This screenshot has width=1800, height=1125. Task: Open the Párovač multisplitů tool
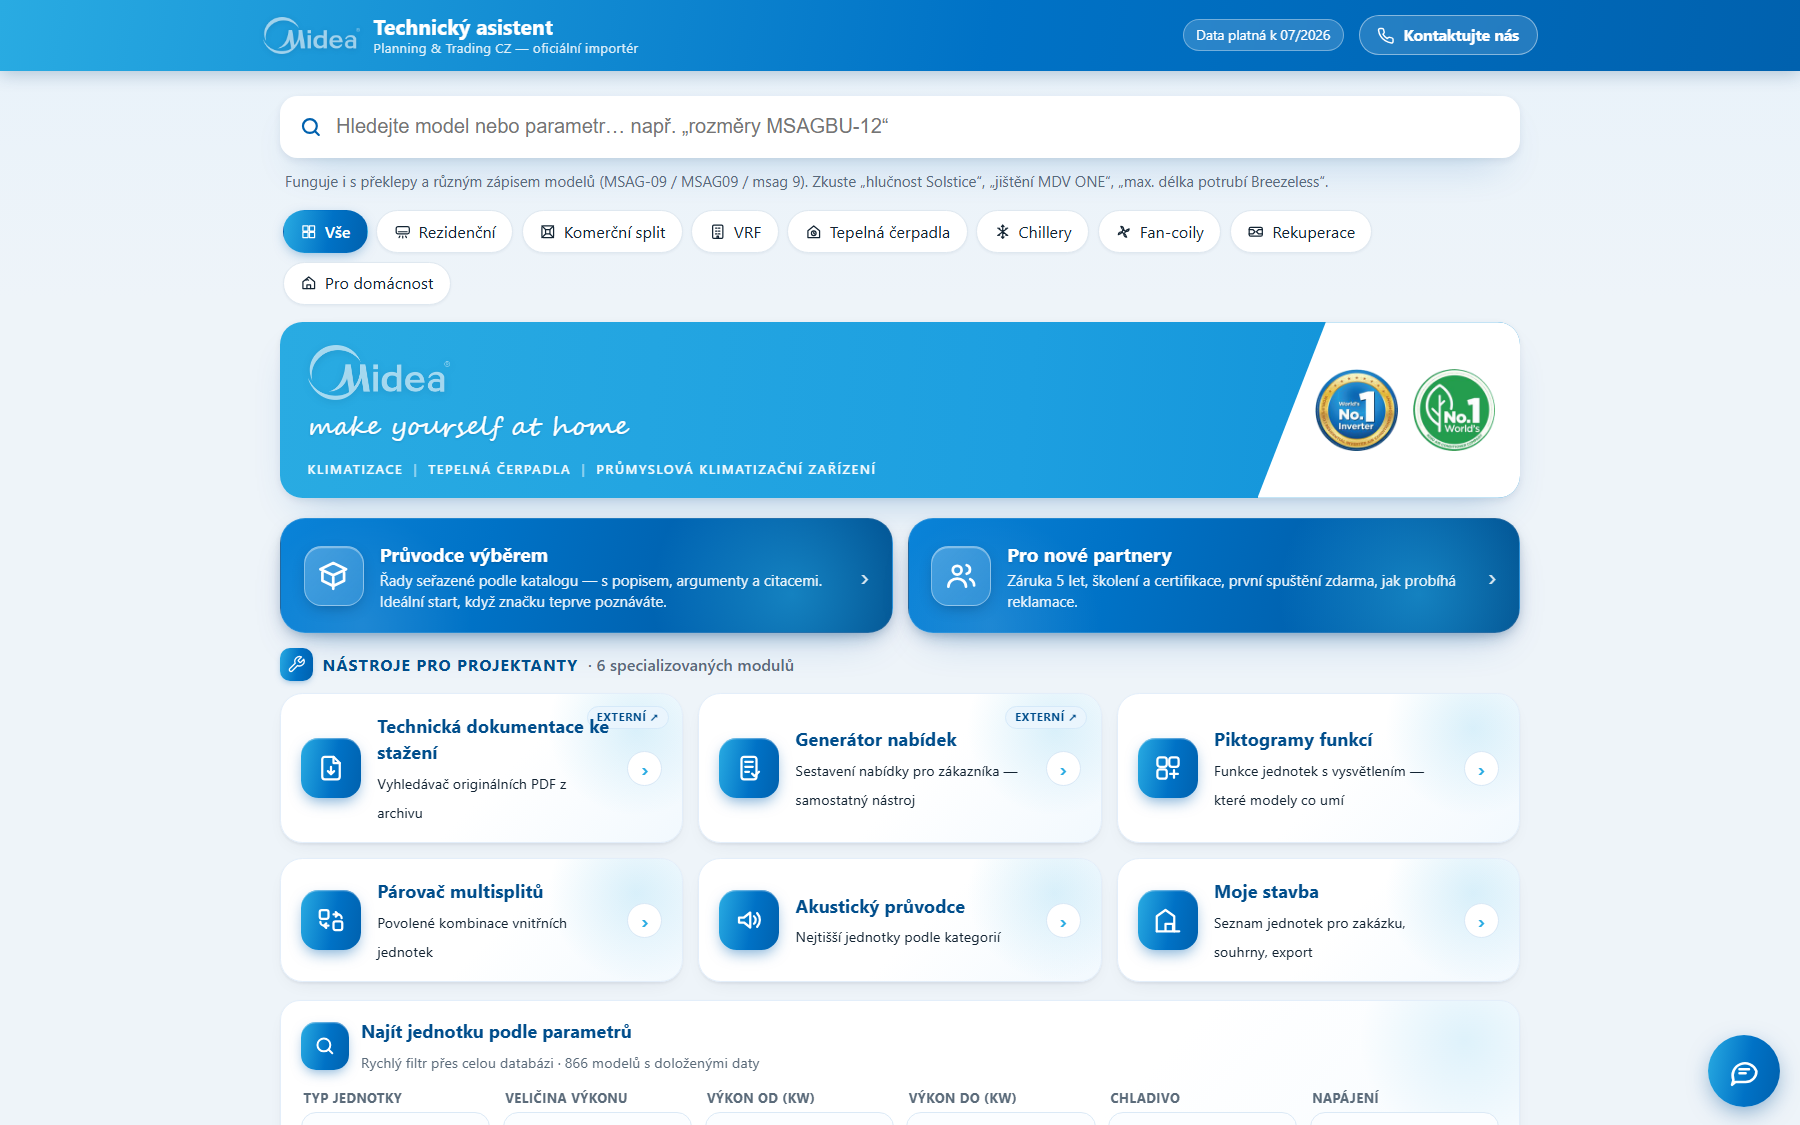[482, 920]
